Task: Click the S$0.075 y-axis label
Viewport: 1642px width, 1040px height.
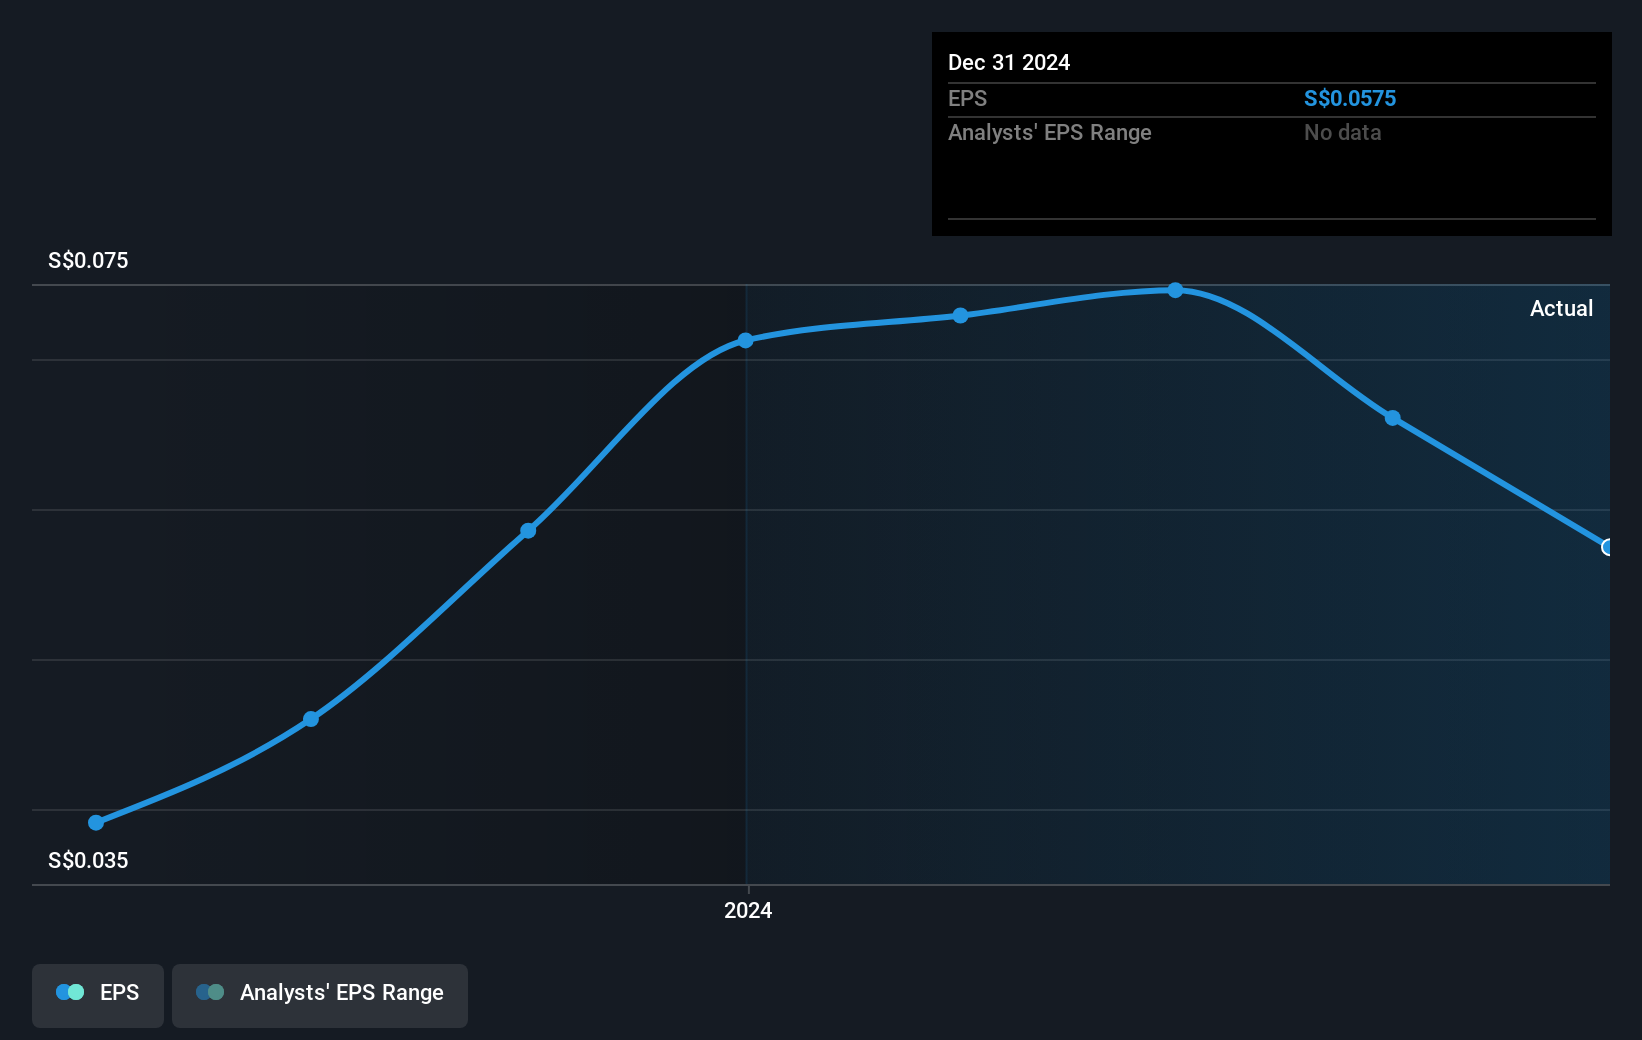Action: 88,260
